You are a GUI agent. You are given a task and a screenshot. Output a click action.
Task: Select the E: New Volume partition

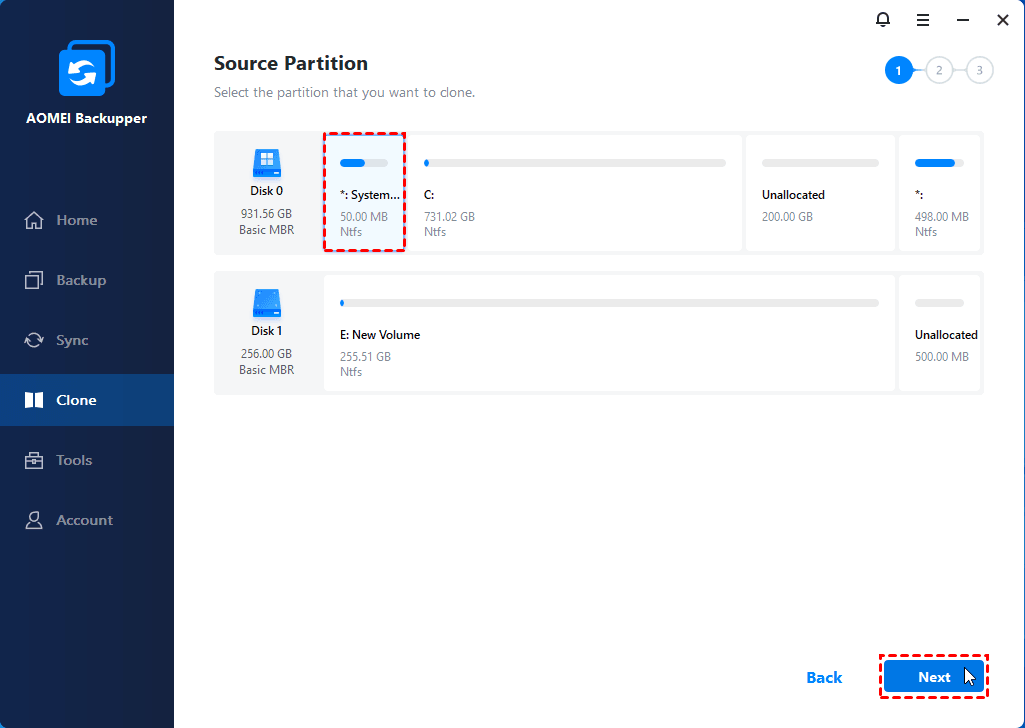pos(609,335)
